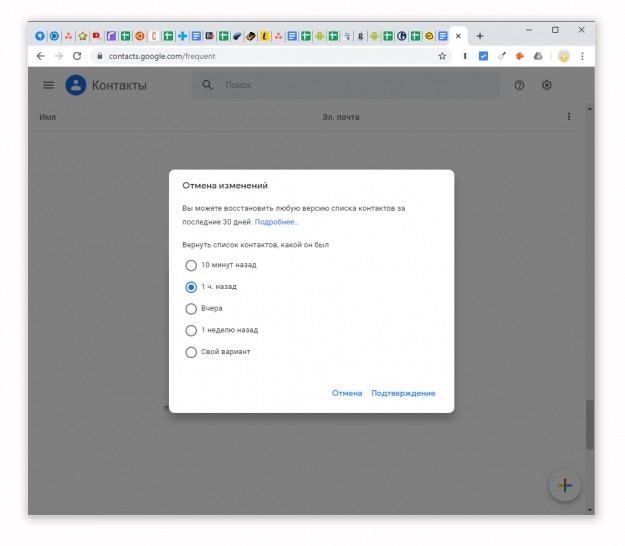Open the Chrome three-dot browser menu

coord(582,56)
